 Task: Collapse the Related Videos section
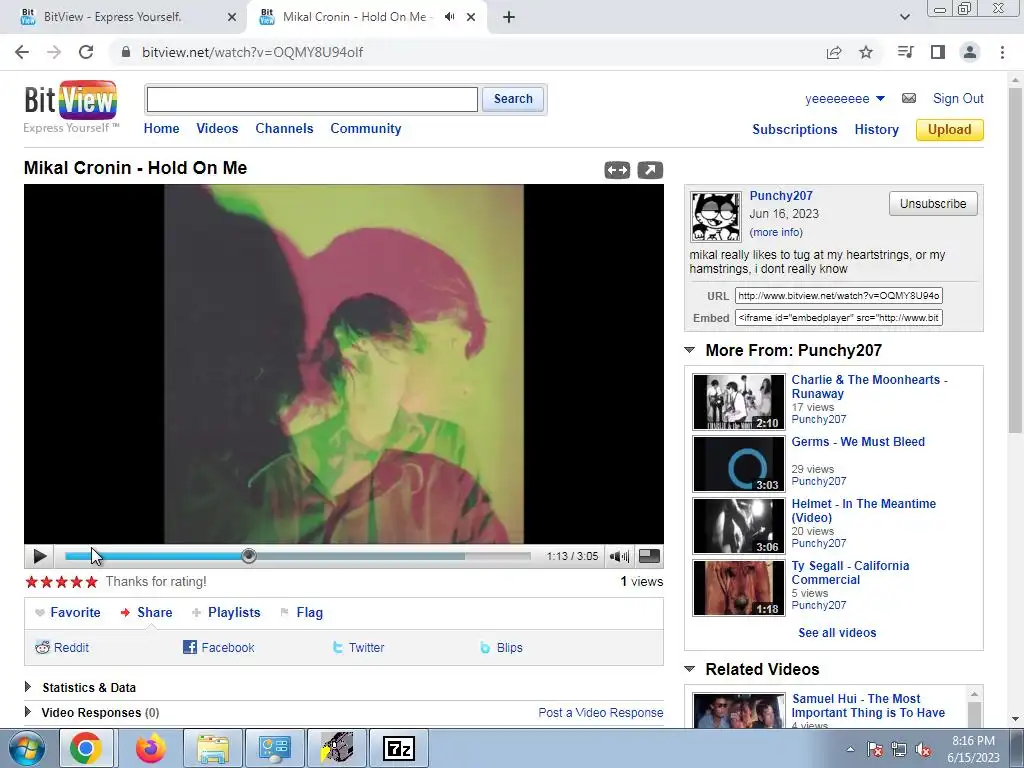690,669
